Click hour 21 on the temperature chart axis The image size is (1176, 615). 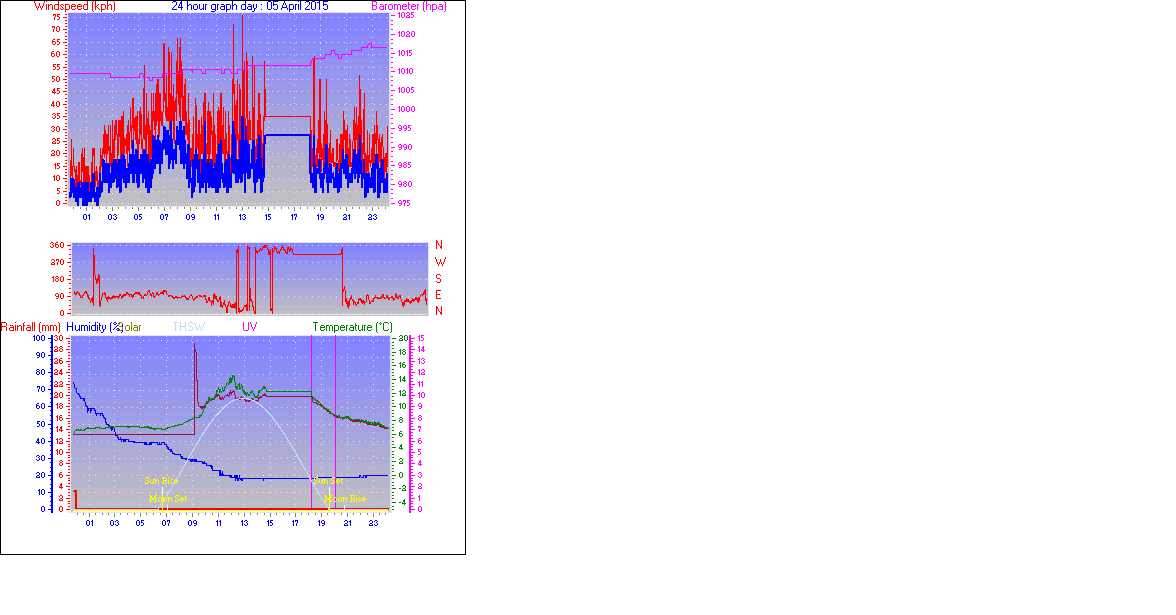coord(347,522)
